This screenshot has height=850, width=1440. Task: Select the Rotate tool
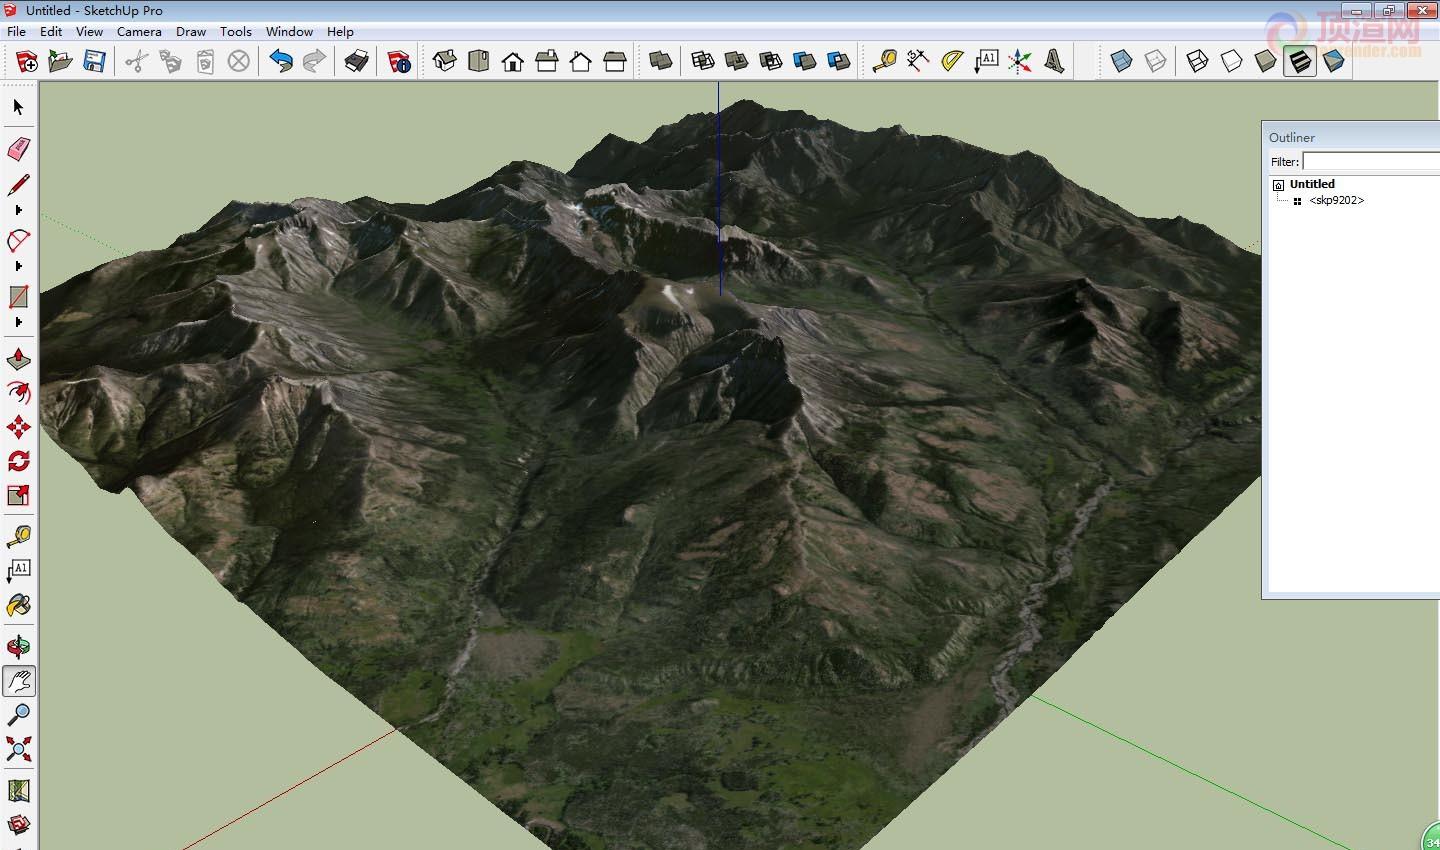pos(19,461)
